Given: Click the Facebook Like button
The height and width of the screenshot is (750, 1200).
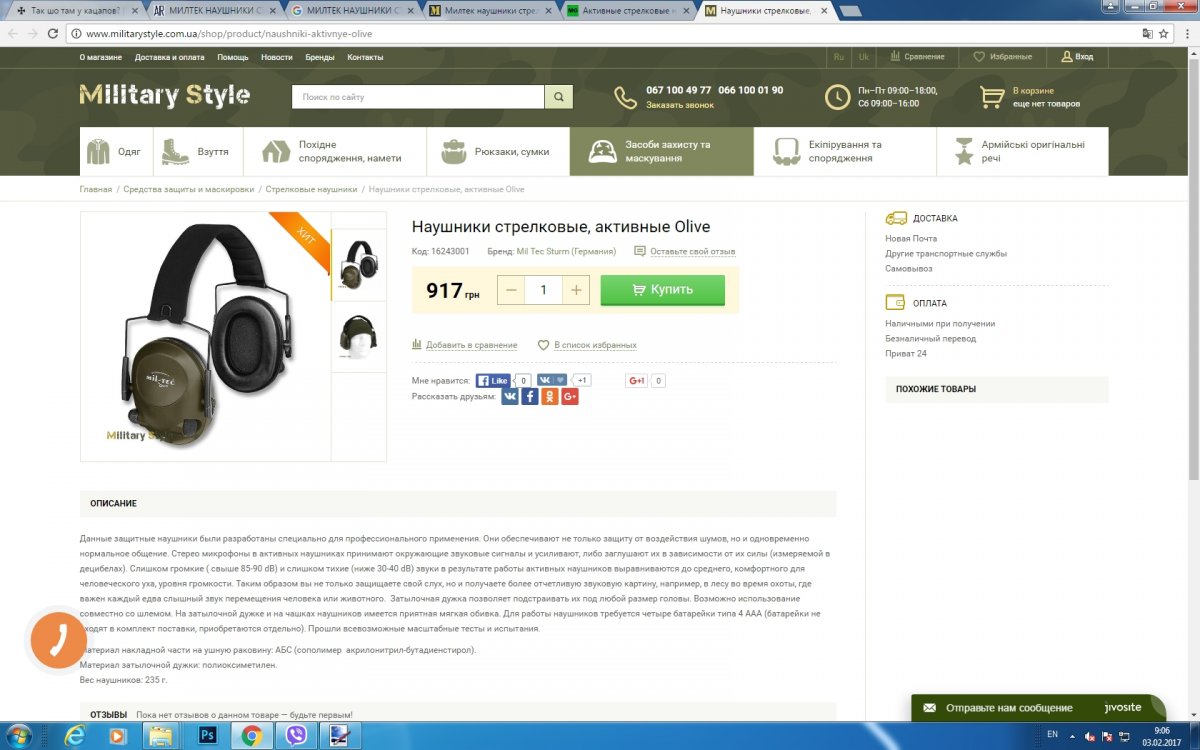Looking at the screenshot, I should click(x=493, y=381).
